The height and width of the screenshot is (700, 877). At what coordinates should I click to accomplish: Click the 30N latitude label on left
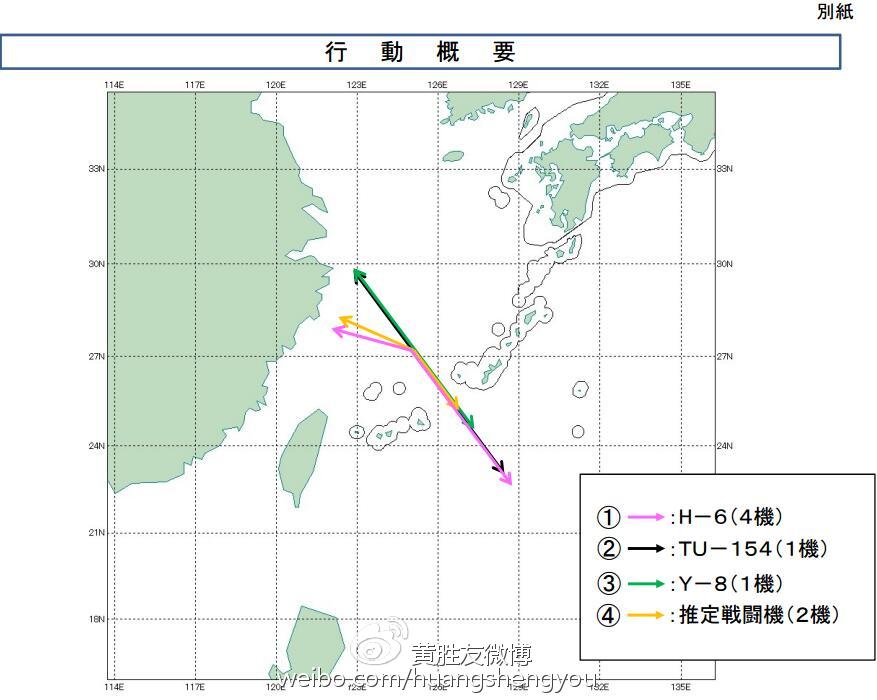98,264
